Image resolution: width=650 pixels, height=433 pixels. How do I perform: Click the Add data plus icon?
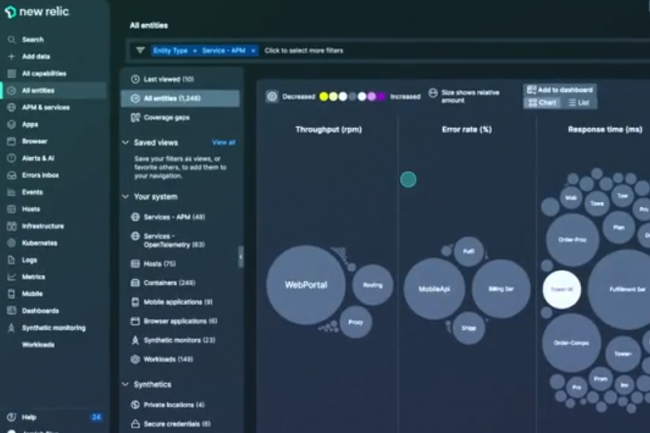pyautogui.click(x=11, y=57)
